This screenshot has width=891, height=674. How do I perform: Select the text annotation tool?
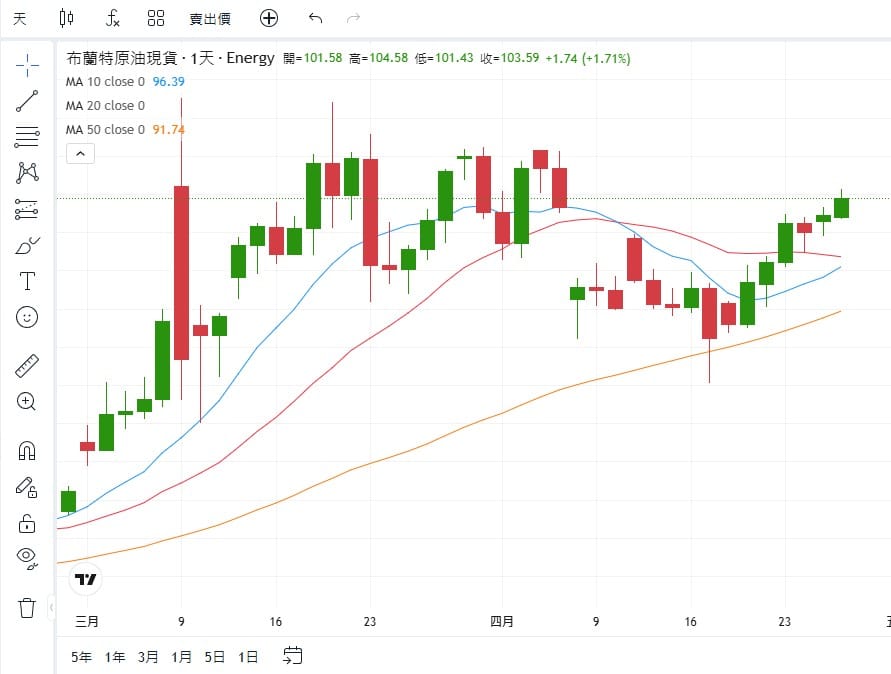tap(27, 281)
